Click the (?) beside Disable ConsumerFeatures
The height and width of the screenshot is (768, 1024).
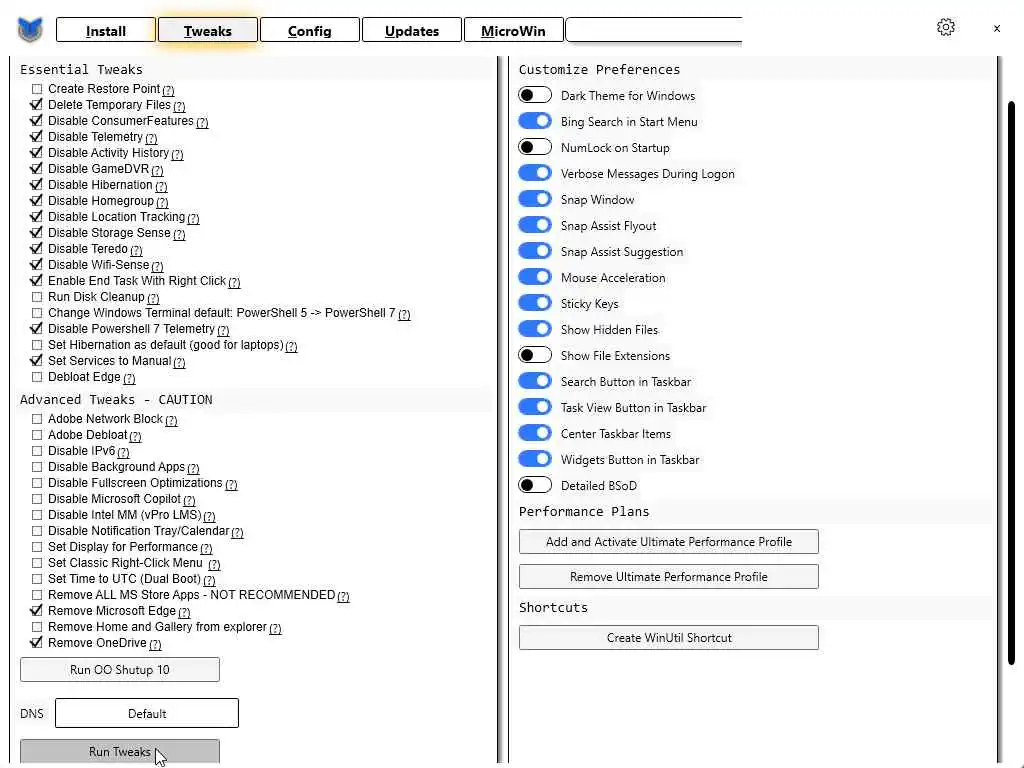[202, 122]
